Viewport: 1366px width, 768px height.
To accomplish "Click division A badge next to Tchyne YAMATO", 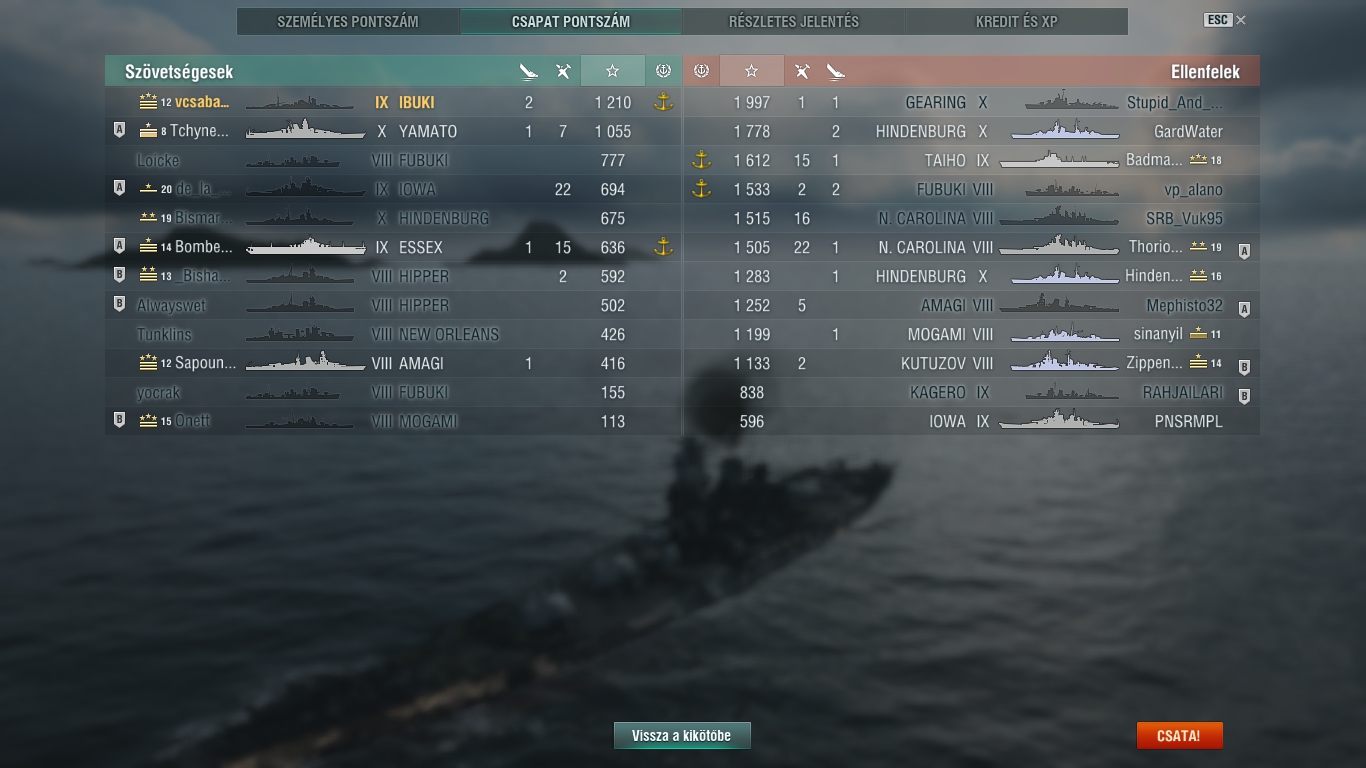I will [119, 130].
